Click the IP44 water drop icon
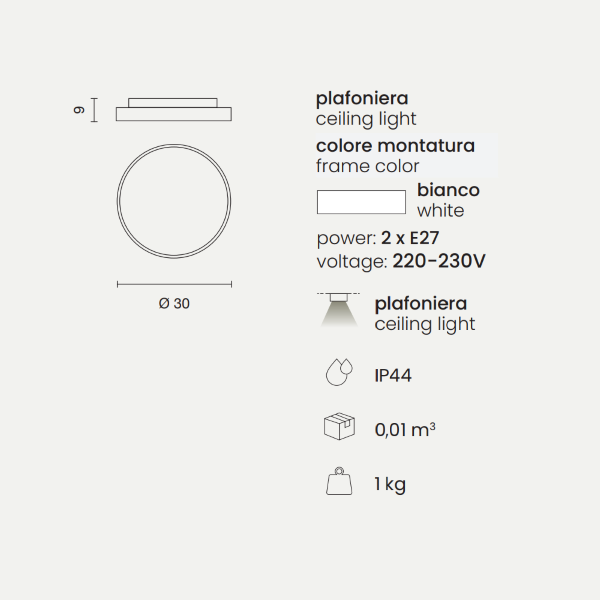Image resolution: width=600 pixels, height=600 pixels. pyautogui.click(x=339, y=374)
